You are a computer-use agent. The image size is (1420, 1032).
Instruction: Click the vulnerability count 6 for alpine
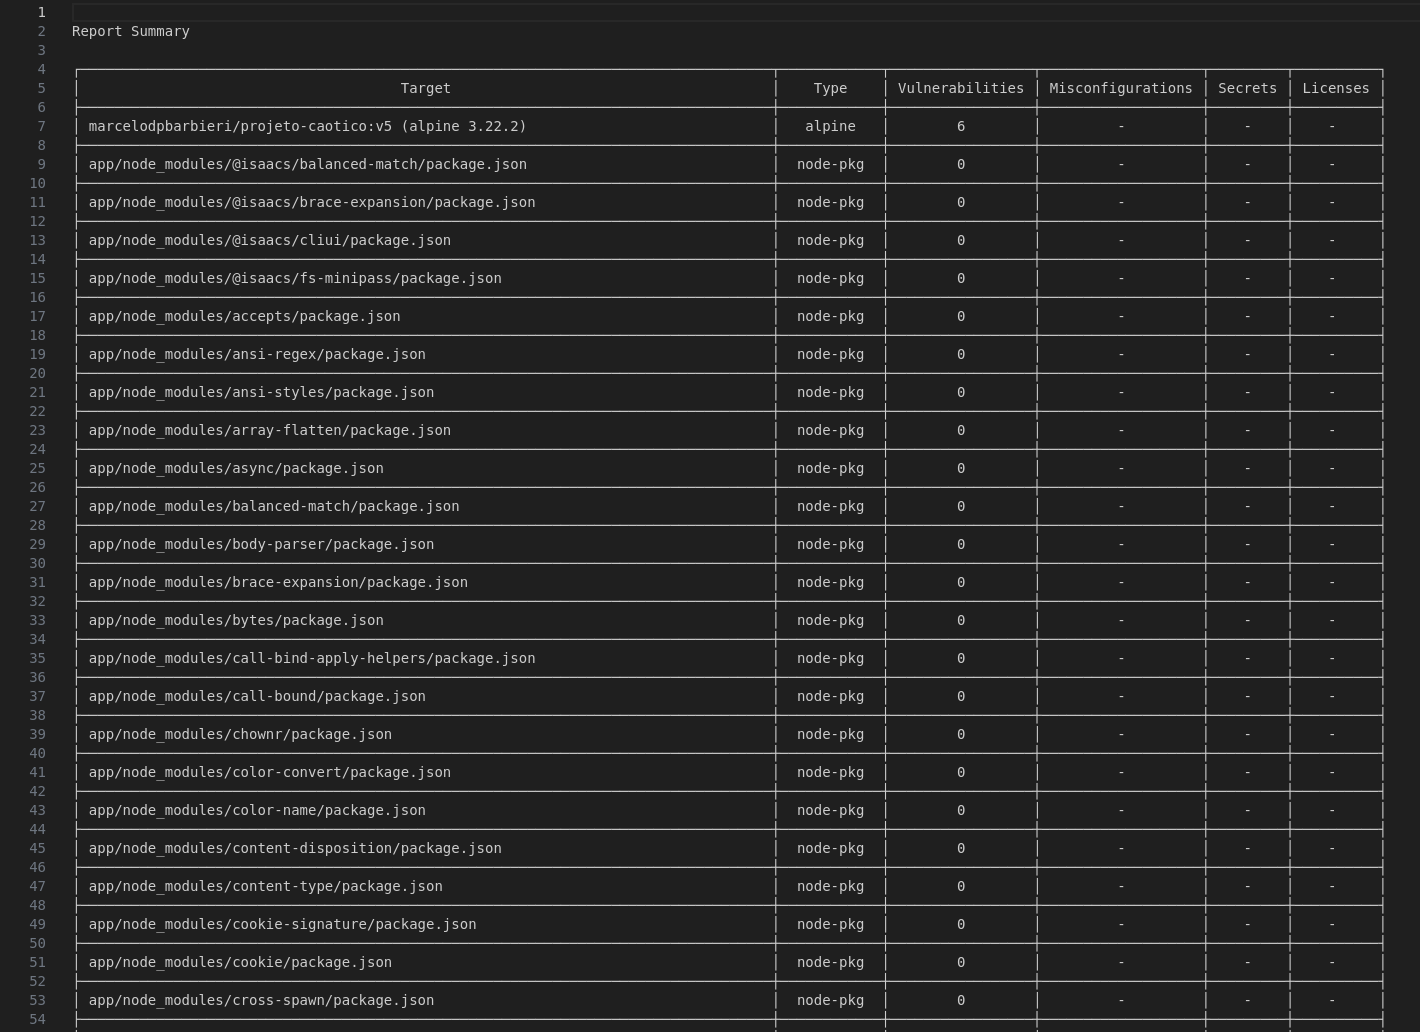click(x=960, y=126)
